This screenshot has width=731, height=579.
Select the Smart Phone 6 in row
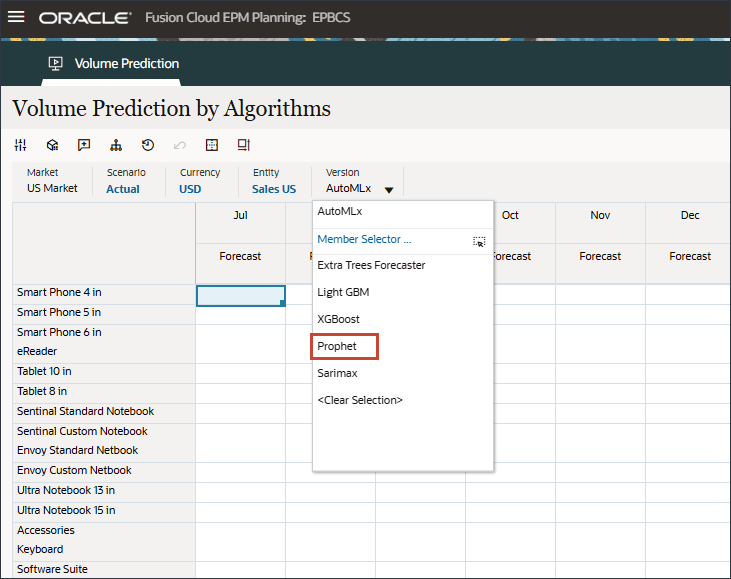point(59,332)
